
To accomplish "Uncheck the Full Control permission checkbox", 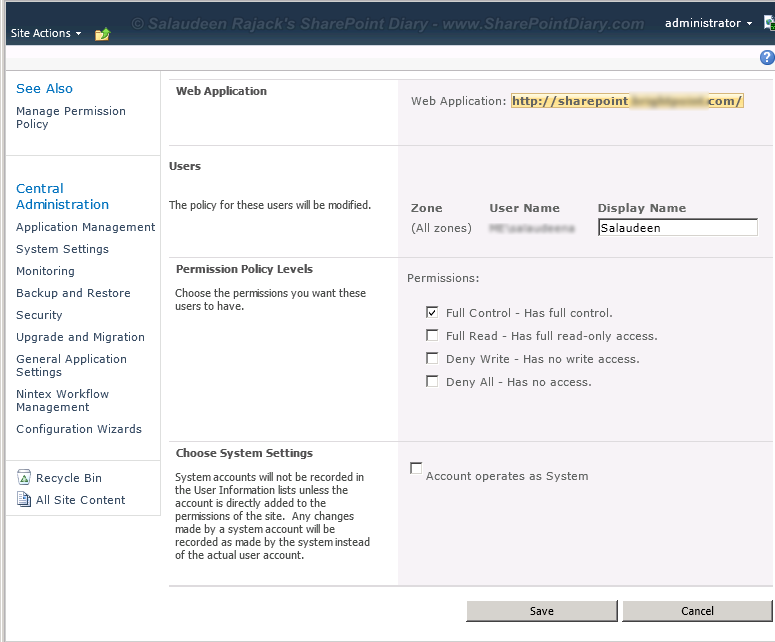I will (432, 312).
